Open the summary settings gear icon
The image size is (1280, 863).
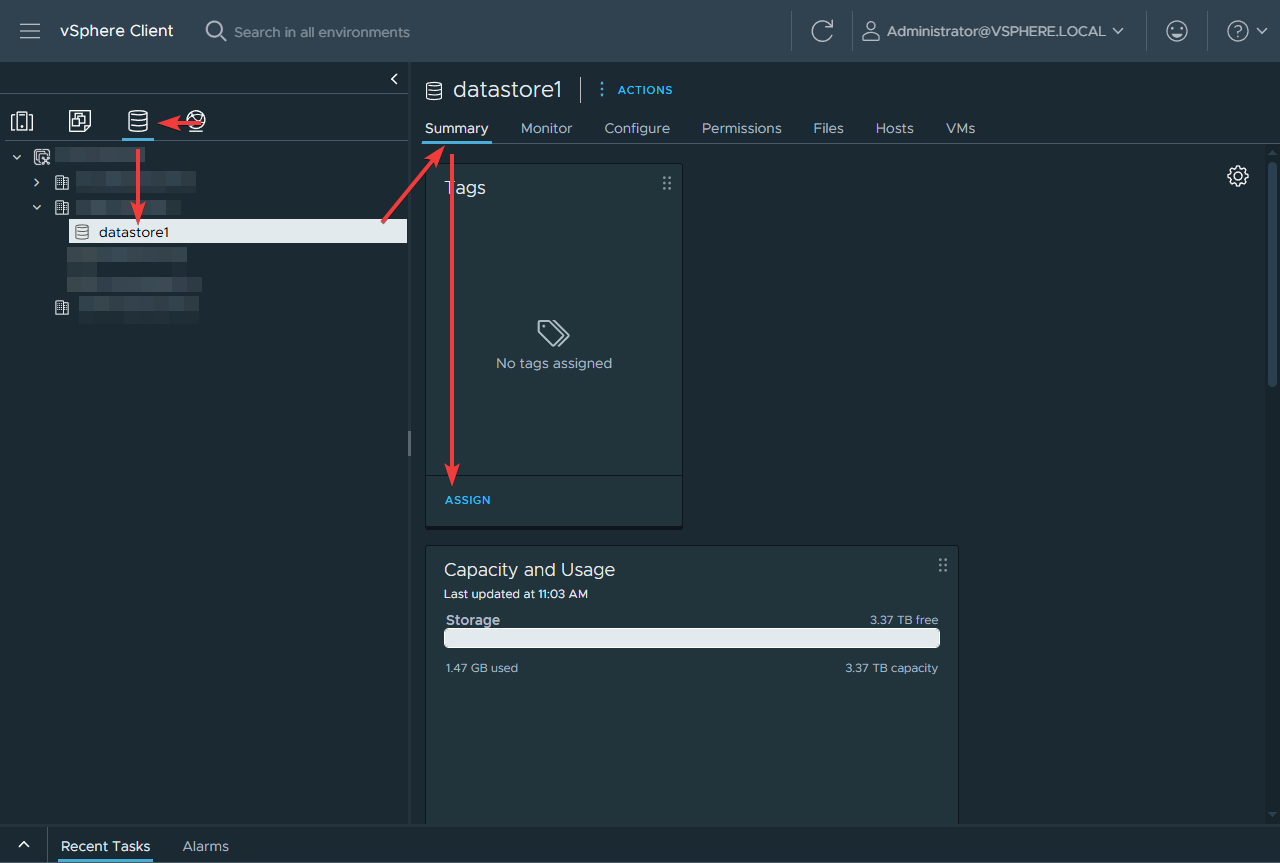point(1238,176)
